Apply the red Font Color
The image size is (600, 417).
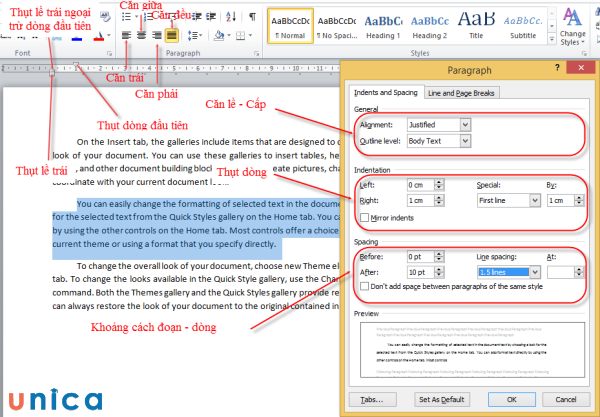(99, 37)
